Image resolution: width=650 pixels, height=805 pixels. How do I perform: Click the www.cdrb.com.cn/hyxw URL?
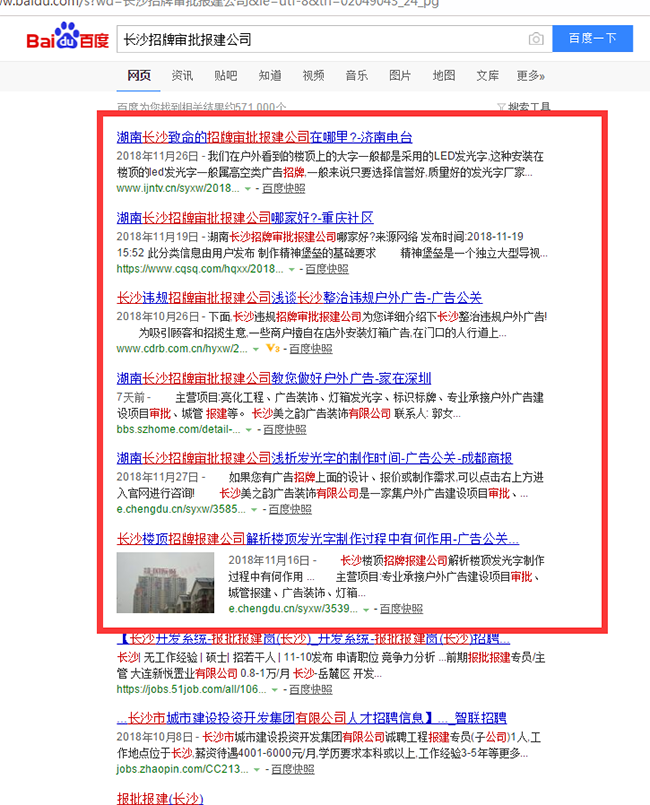click(x=182, y=349)
